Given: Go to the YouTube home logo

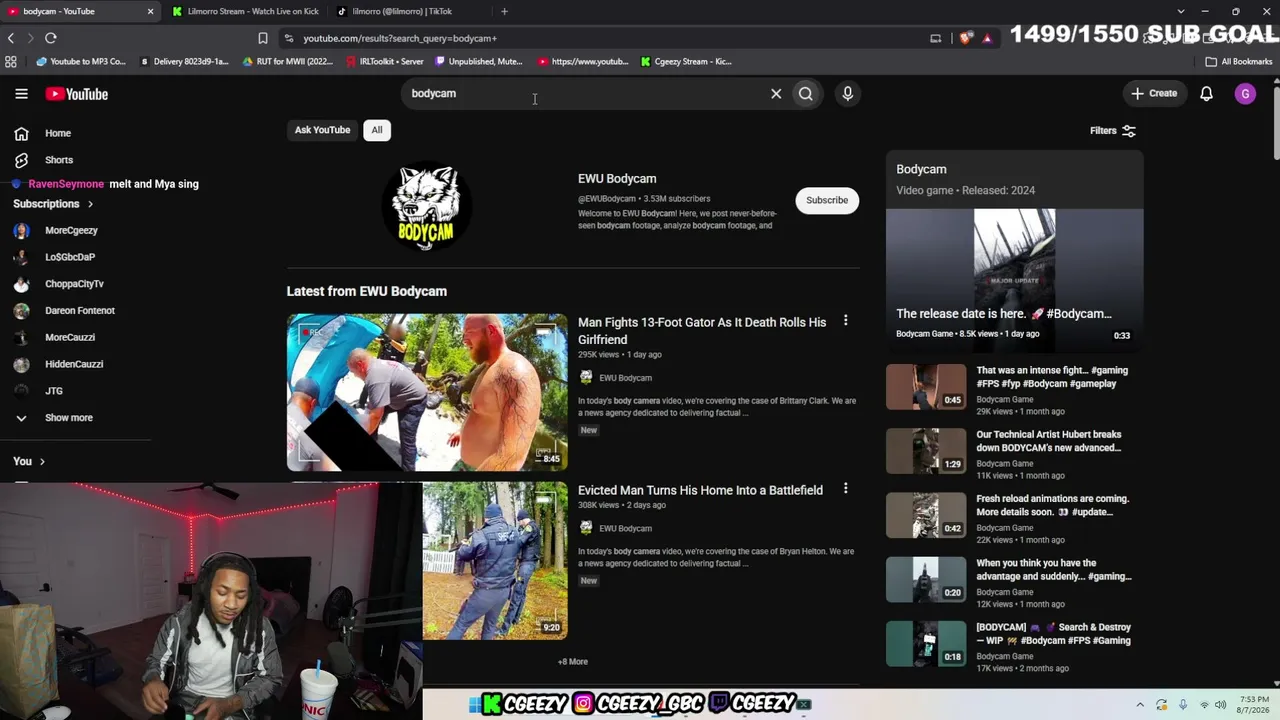Looking at the screenshot, I should tap(76, 94).
